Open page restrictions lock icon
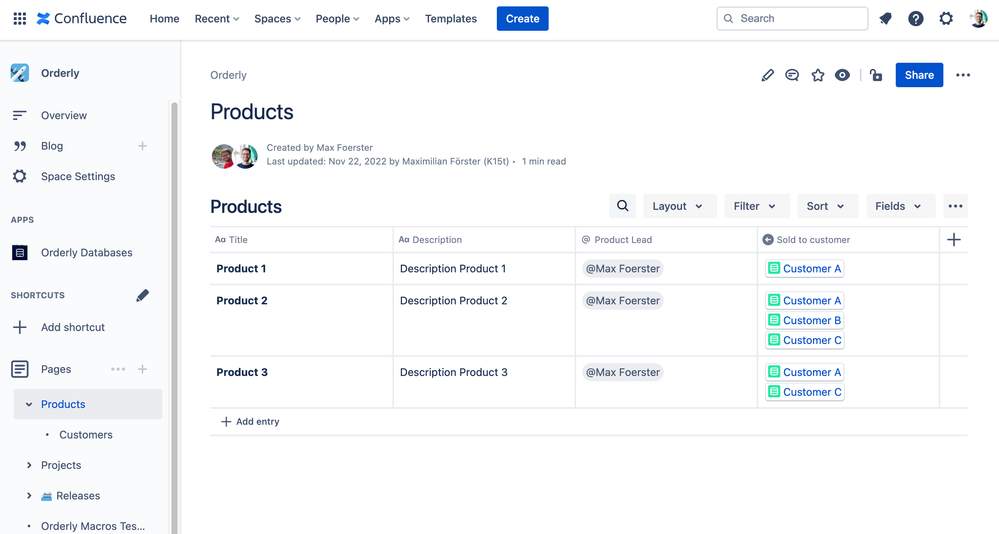The image size is (999, 534). (877, 75)
